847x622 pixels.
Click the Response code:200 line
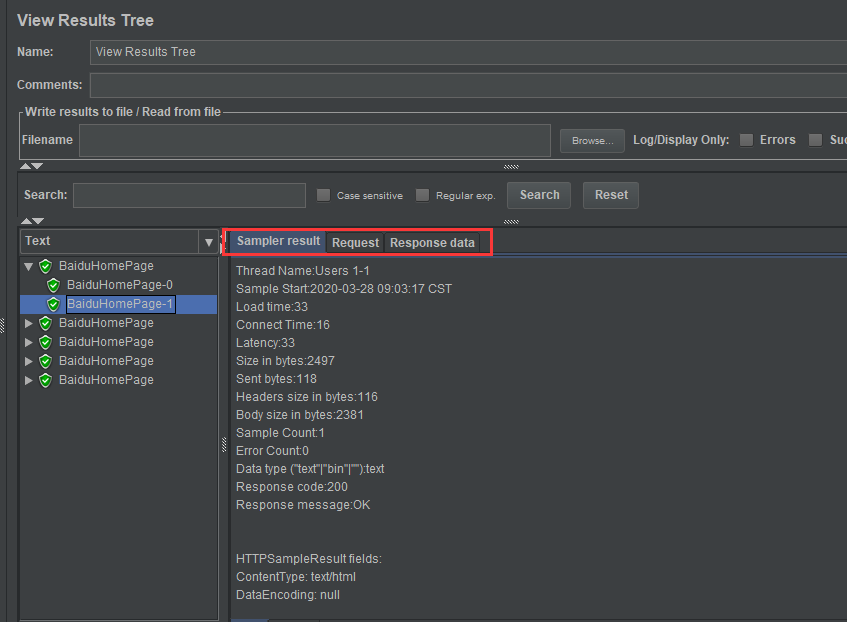[x=292, y=487]
